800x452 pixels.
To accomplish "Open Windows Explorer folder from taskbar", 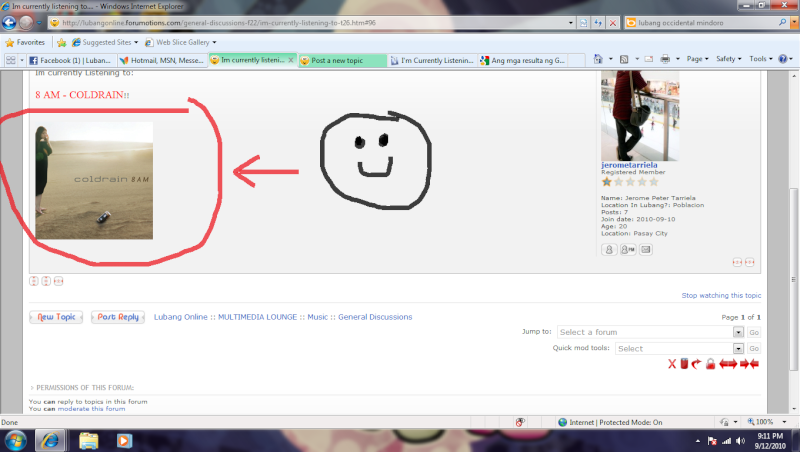I will [x=89, y=441].
